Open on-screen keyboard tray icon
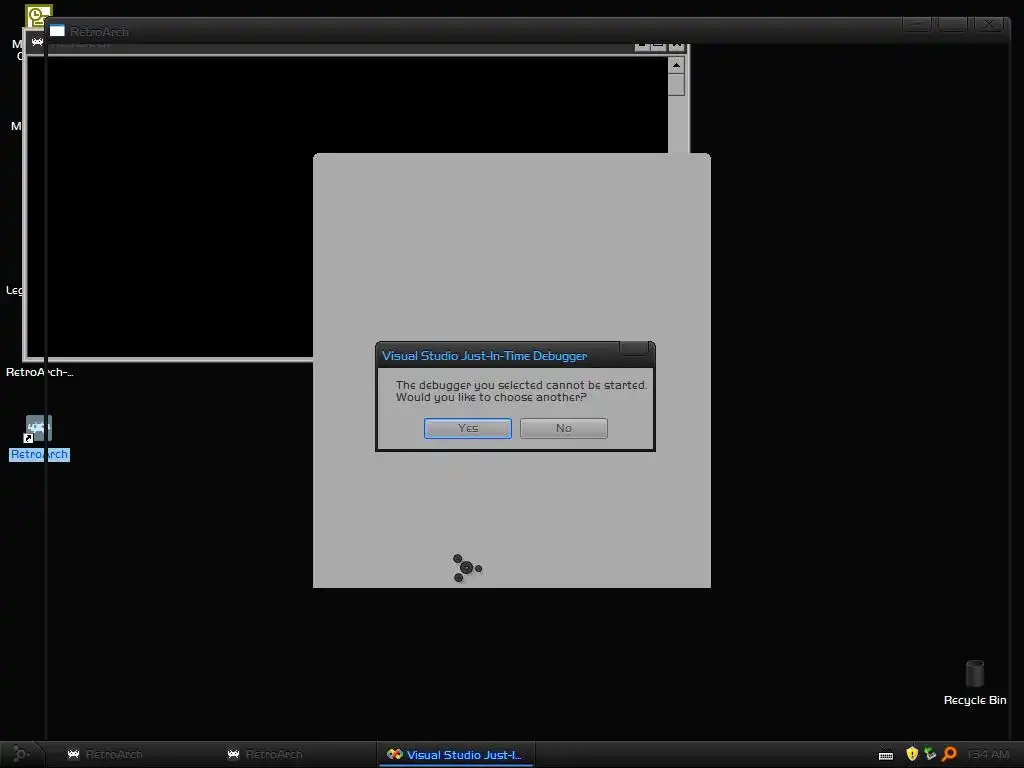1024x768 pixels. pyautogui.click(x=886, y=755)
